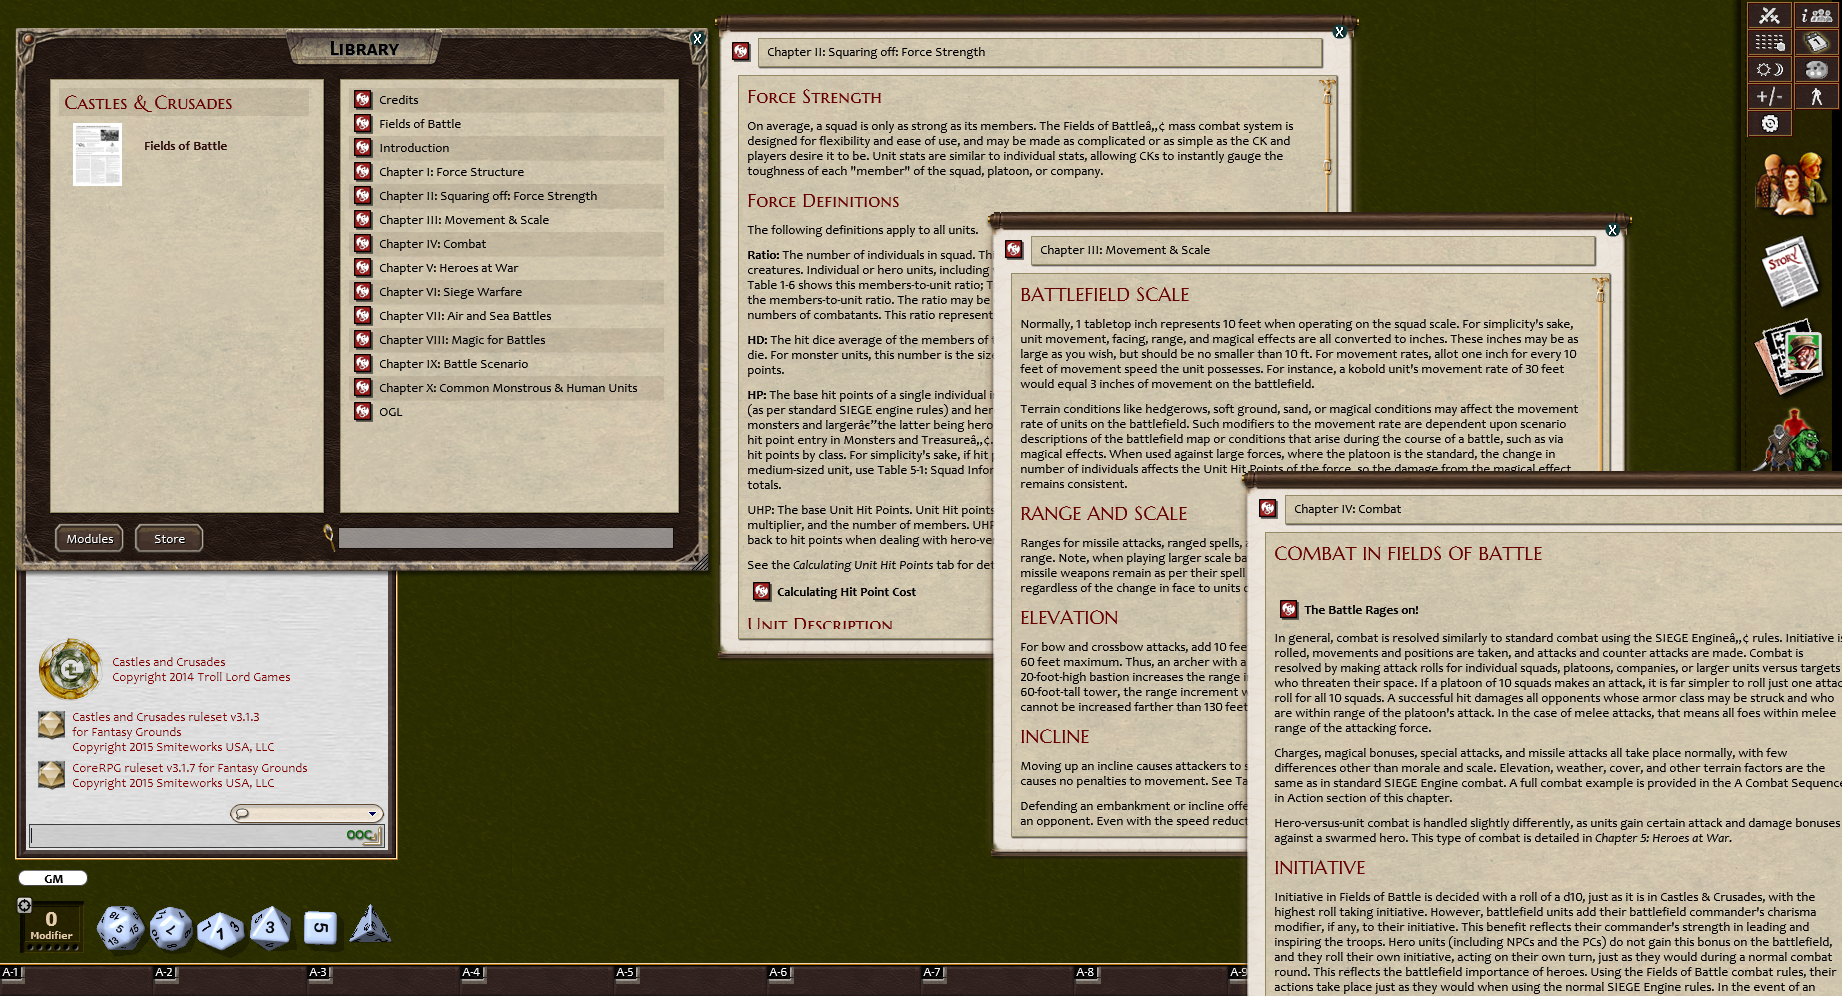Open the Party Sheet icon

[1816, 16]
